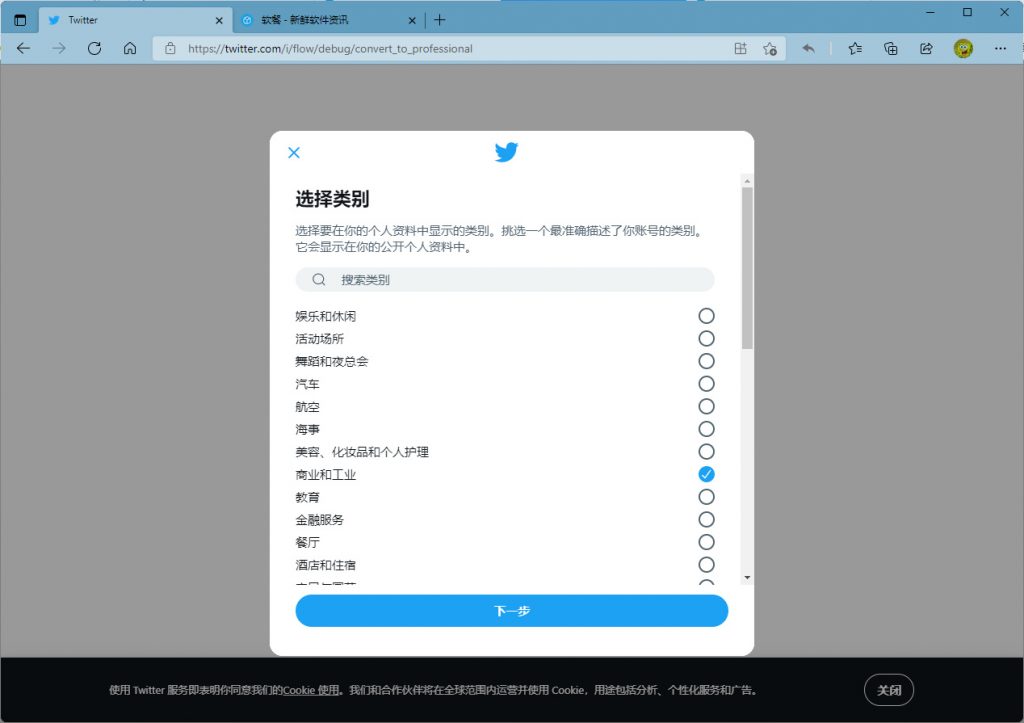
Task: Minimize the browser window
Action: (x=931, y=12)
